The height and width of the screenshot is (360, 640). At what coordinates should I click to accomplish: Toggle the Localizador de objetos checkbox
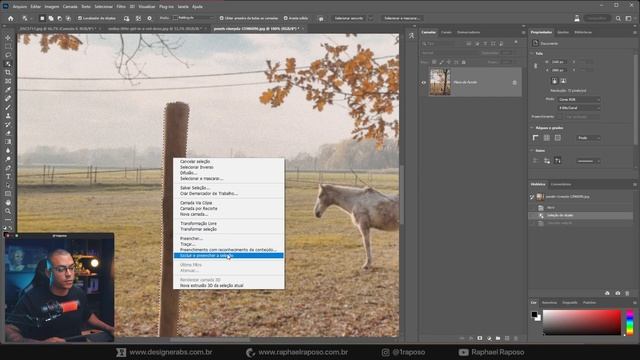click(x=80, y=18)
